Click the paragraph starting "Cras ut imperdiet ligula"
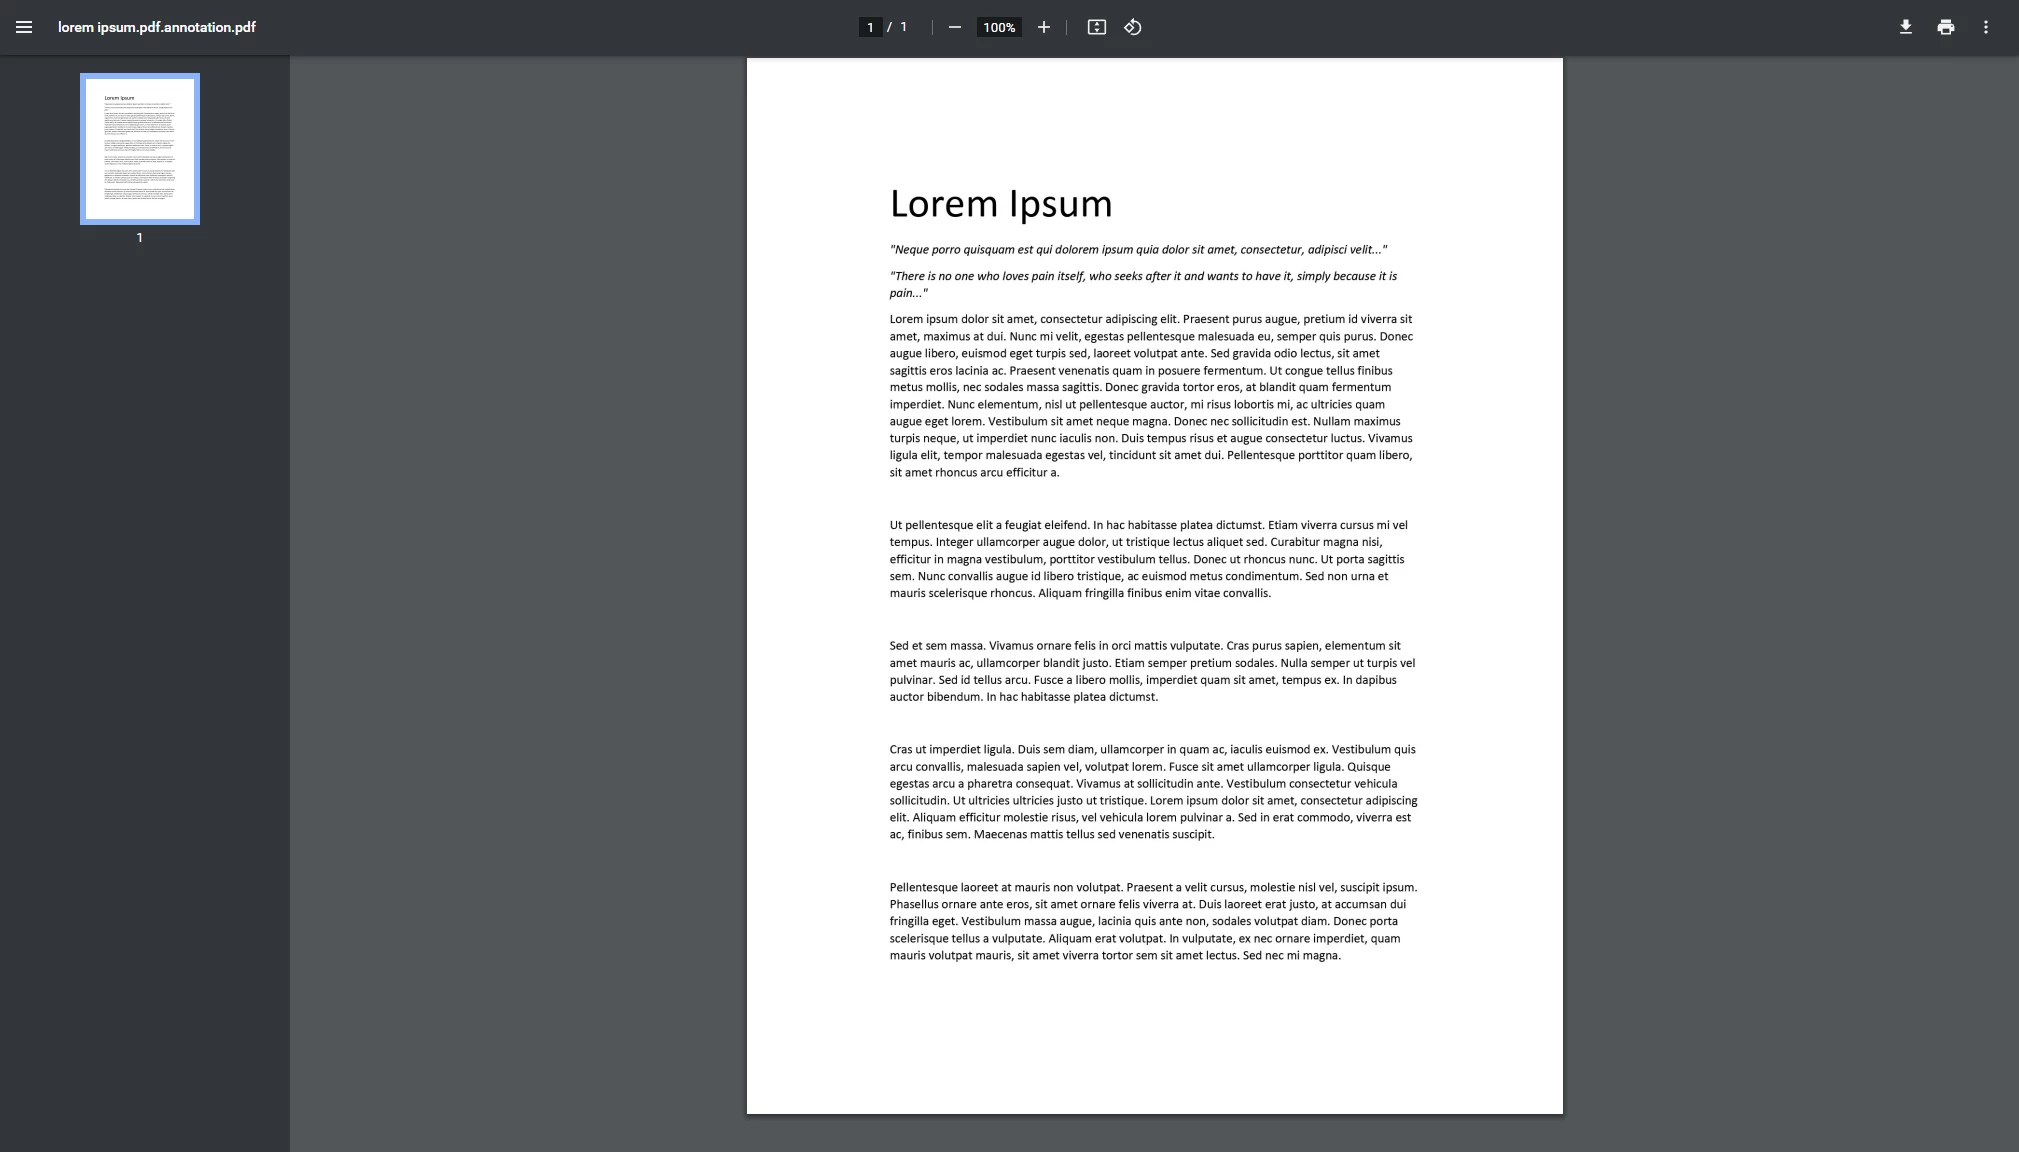The image size is (2019, 1152). pos(1152,792)
